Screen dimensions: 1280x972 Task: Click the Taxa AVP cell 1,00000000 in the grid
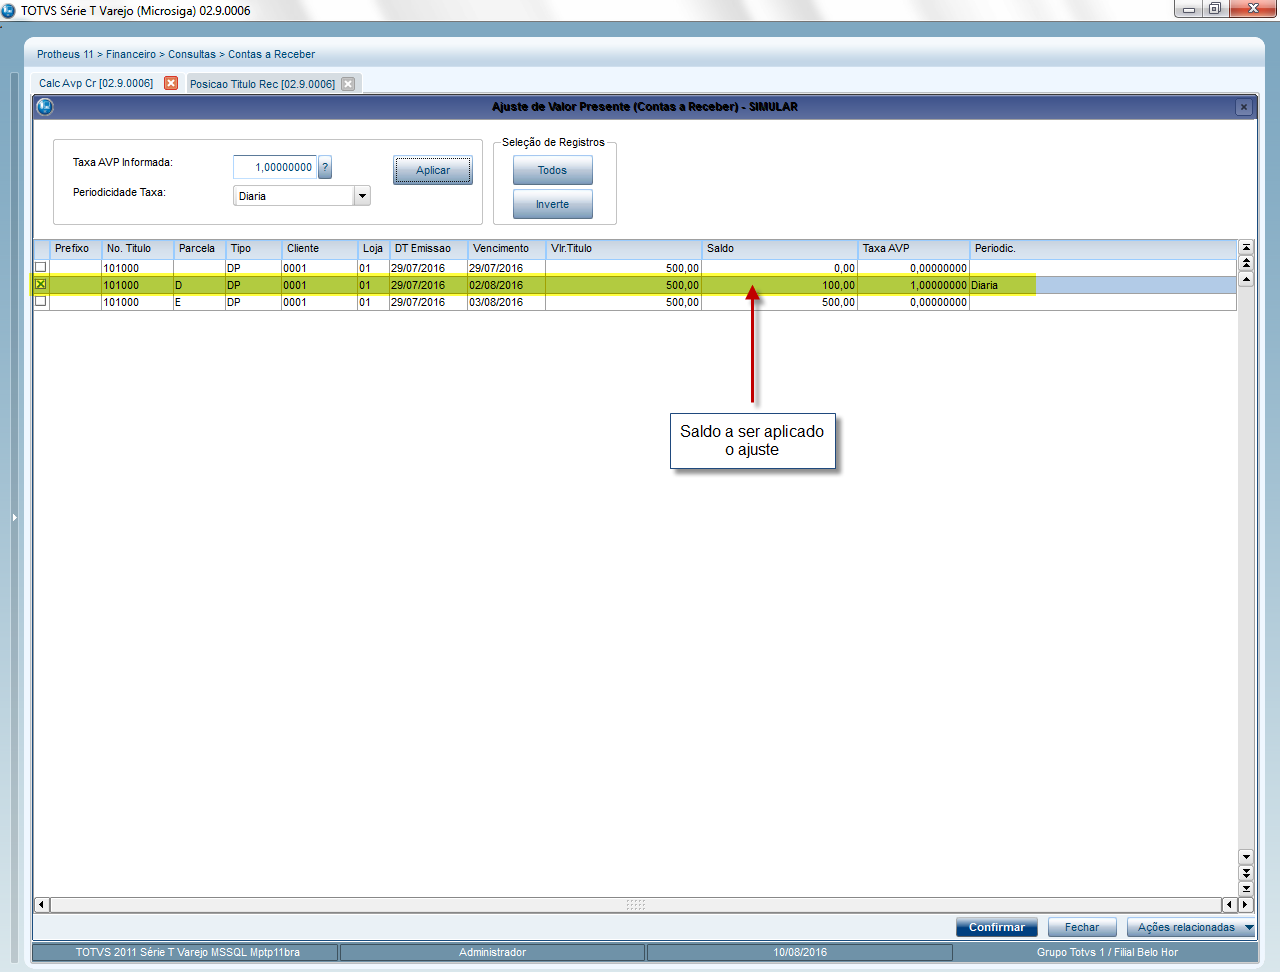[913, 285]
